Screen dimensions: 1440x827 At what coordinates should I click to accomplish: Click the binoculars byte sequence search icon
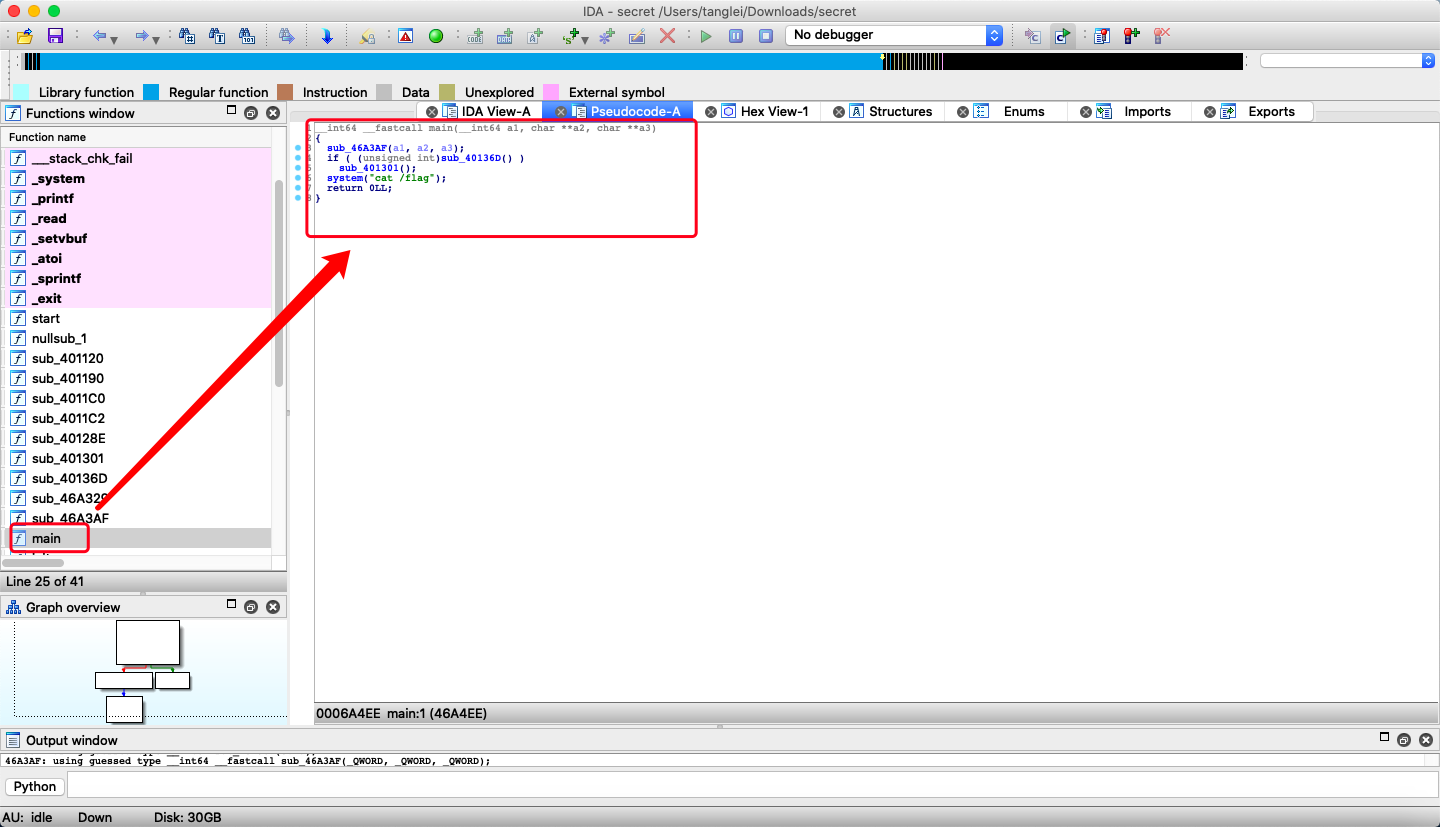pyautogui.click(x=247, y=36)
